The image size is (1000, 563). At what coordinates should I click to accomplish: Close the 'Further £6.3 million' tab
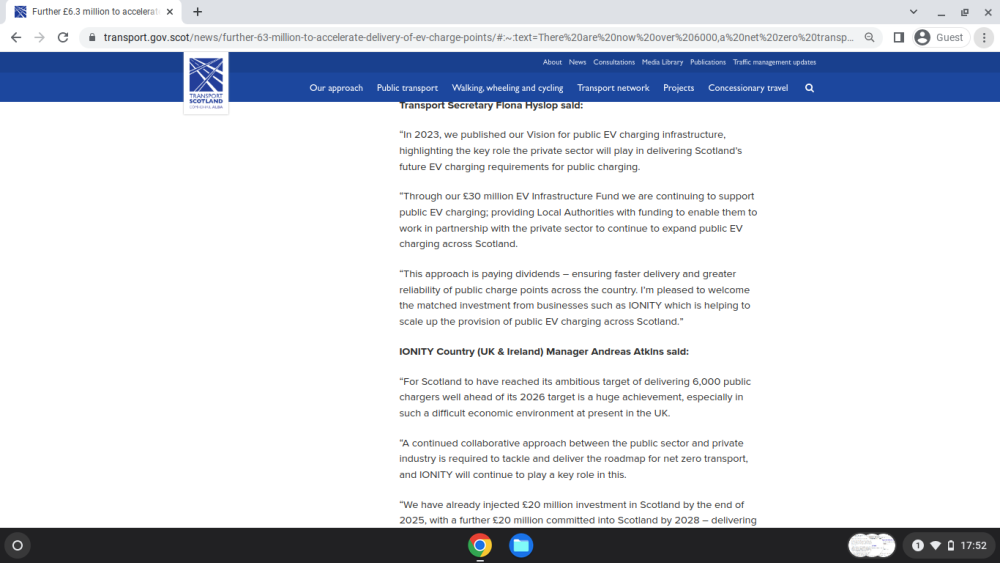[x=170, y=11]
